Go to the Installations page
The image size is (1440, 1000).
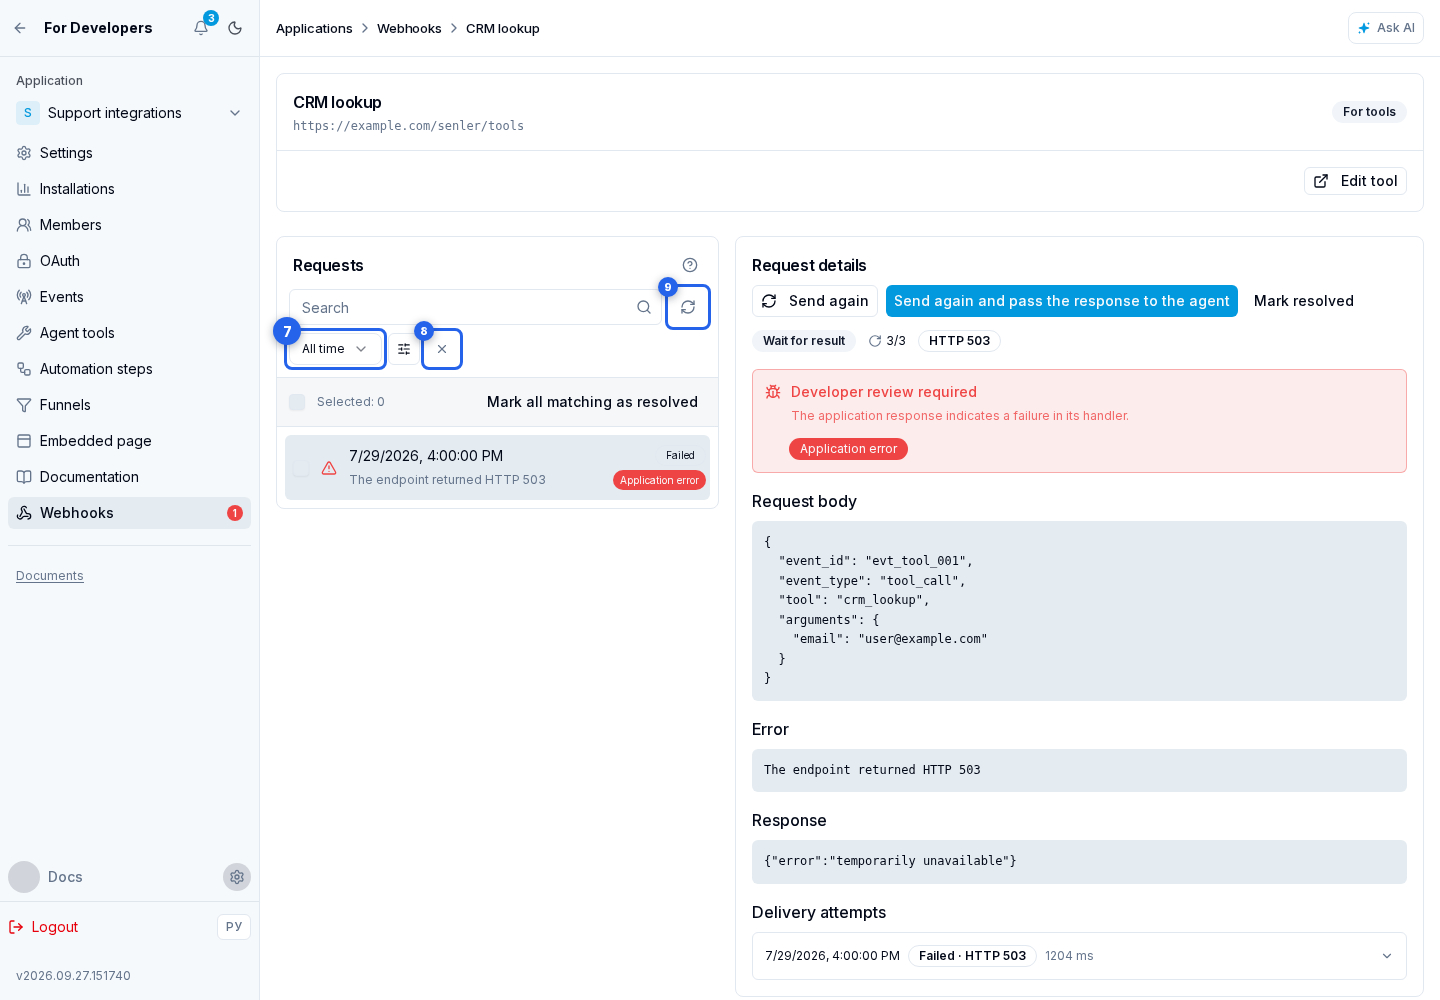coord(129,189)
